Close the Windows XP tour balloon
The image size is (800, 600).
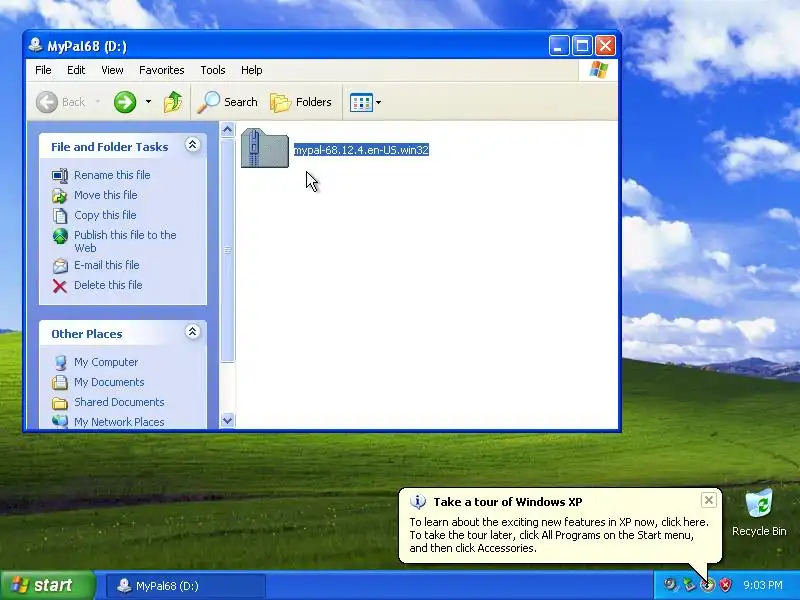click(x=709, y=501)
